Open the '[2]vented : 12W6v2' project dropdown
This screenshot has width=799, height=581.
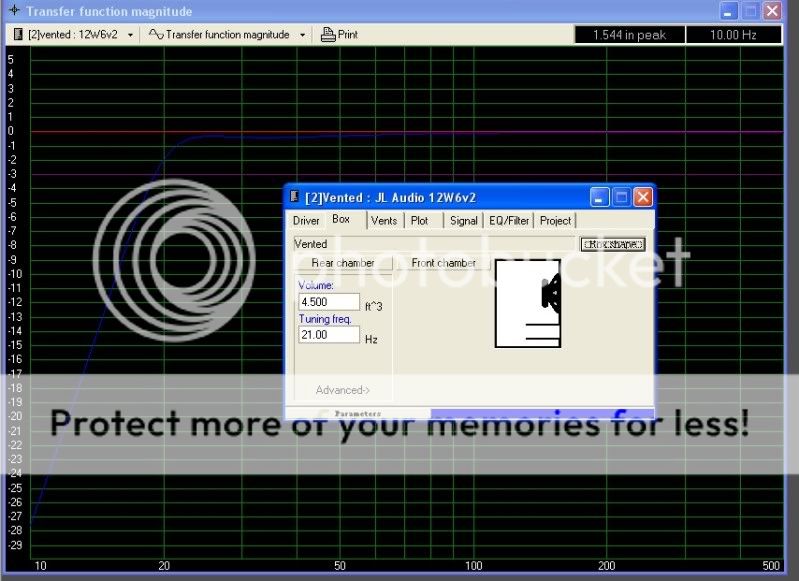pyautogui.click(x=131, y=34)
